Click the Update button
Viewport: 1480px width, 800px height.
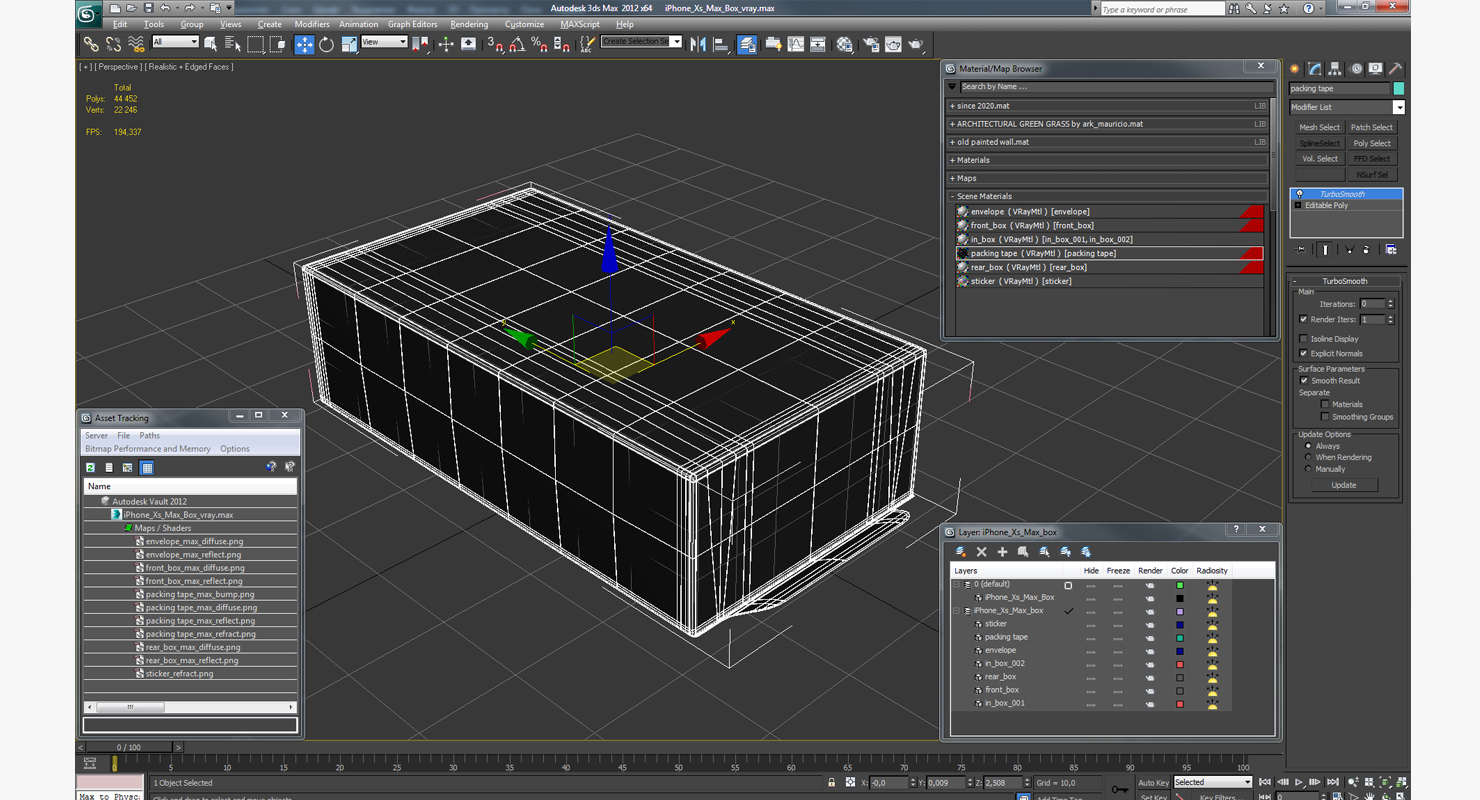click(1344, 485)
